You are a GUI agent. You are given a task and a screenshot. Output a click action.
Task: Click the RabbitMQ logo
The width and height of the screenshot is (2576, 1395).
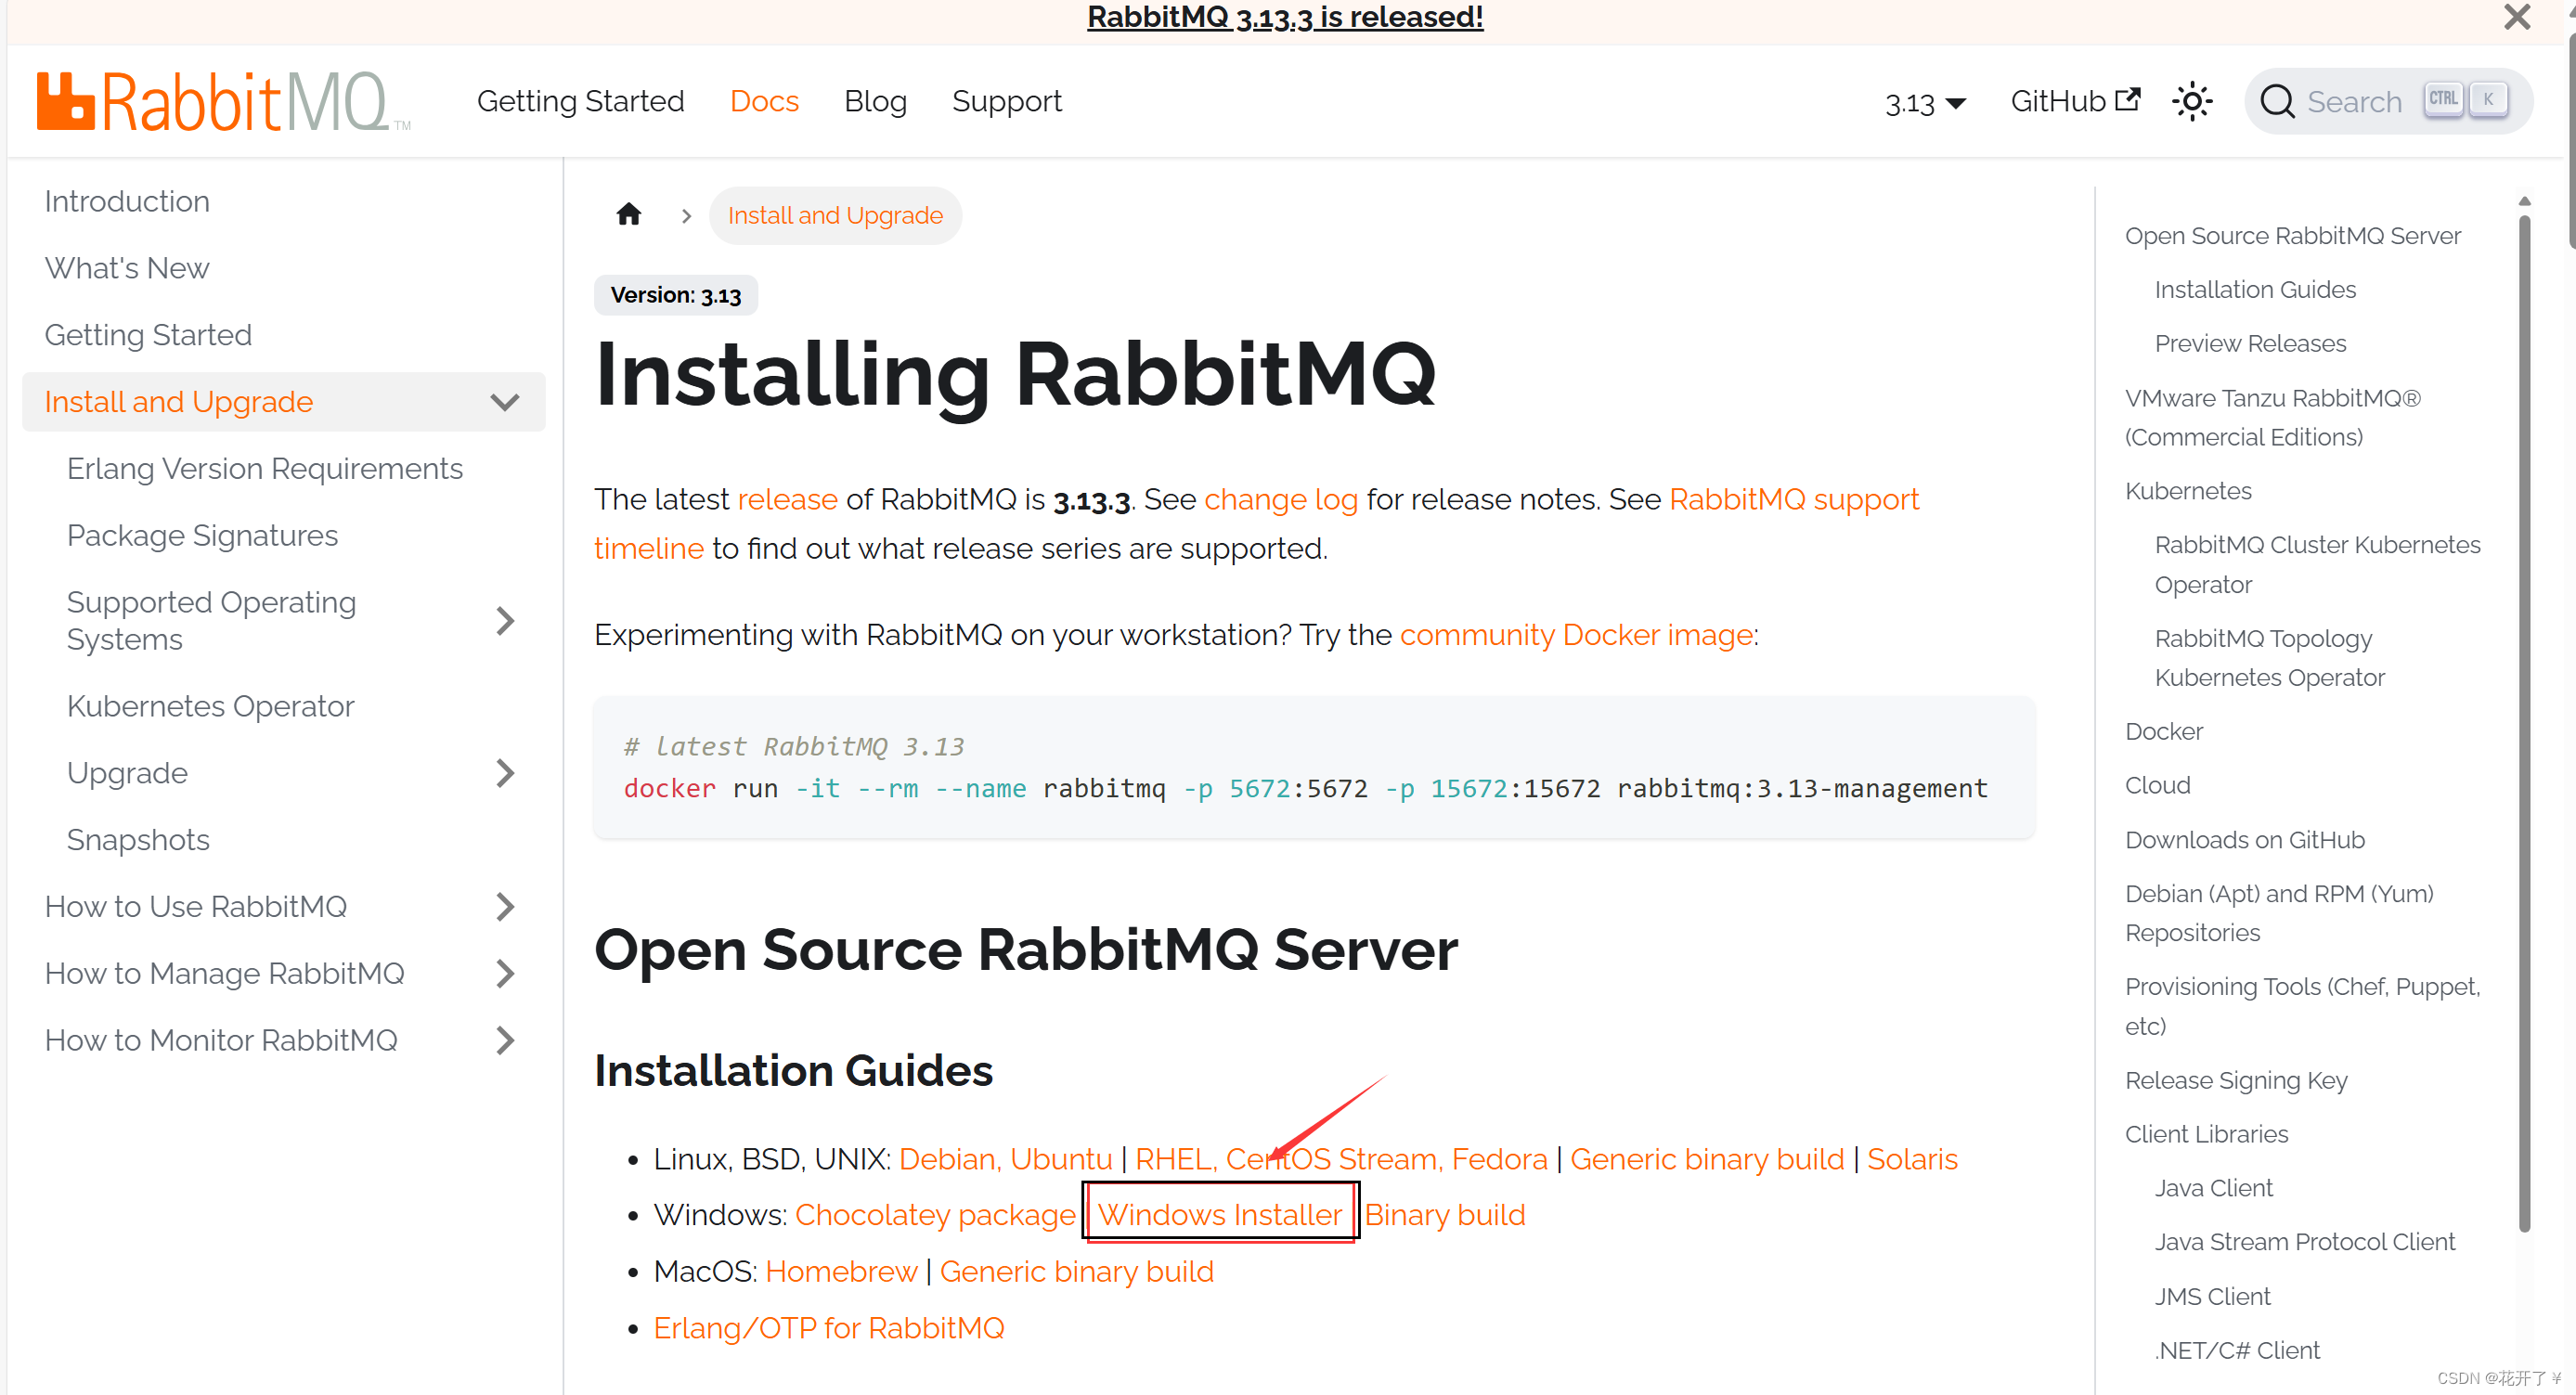point(223,101)
